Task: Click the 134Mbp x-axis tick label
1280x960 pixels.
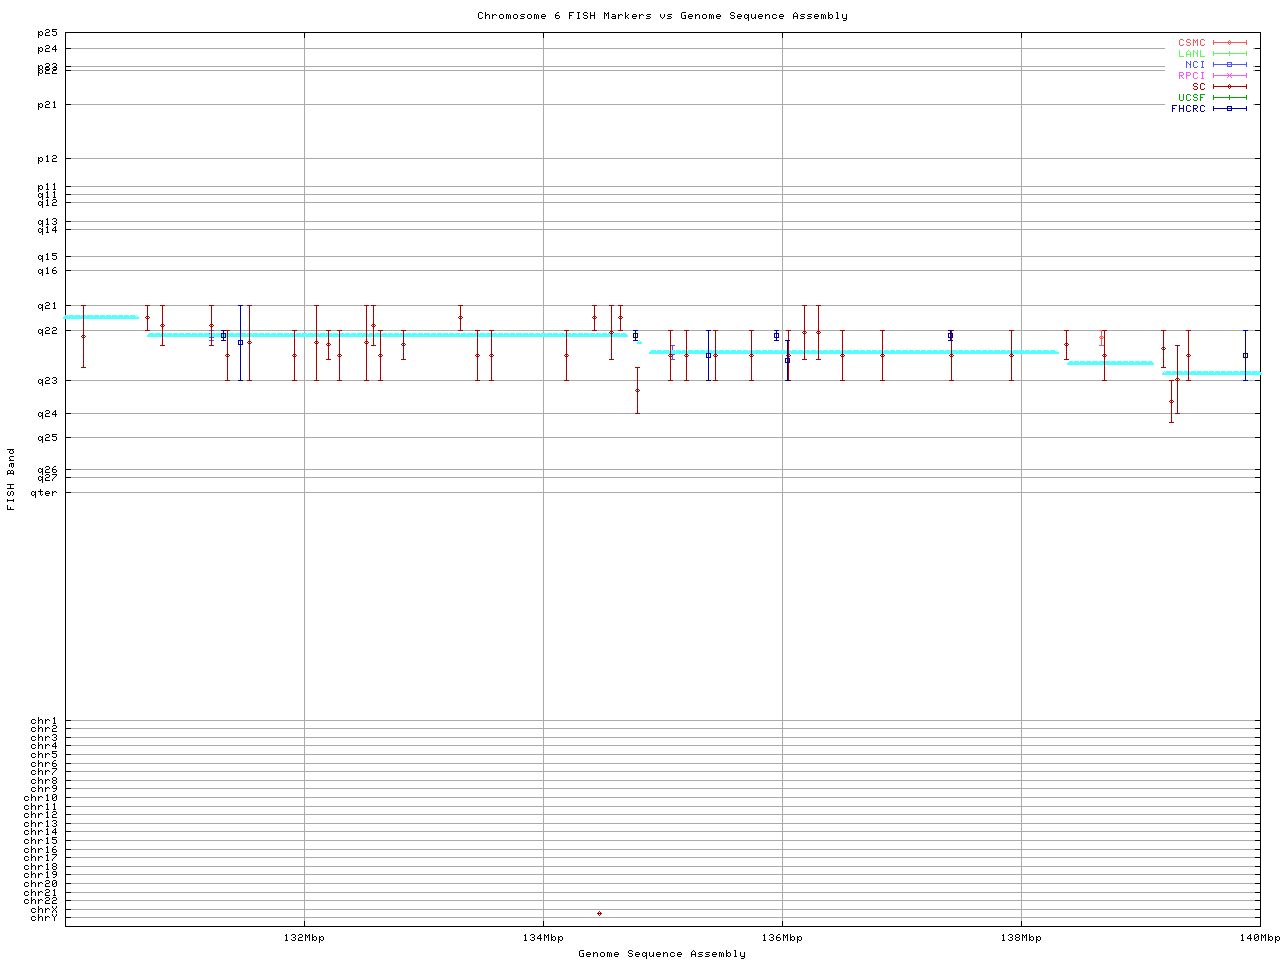Action: [543, 938]
